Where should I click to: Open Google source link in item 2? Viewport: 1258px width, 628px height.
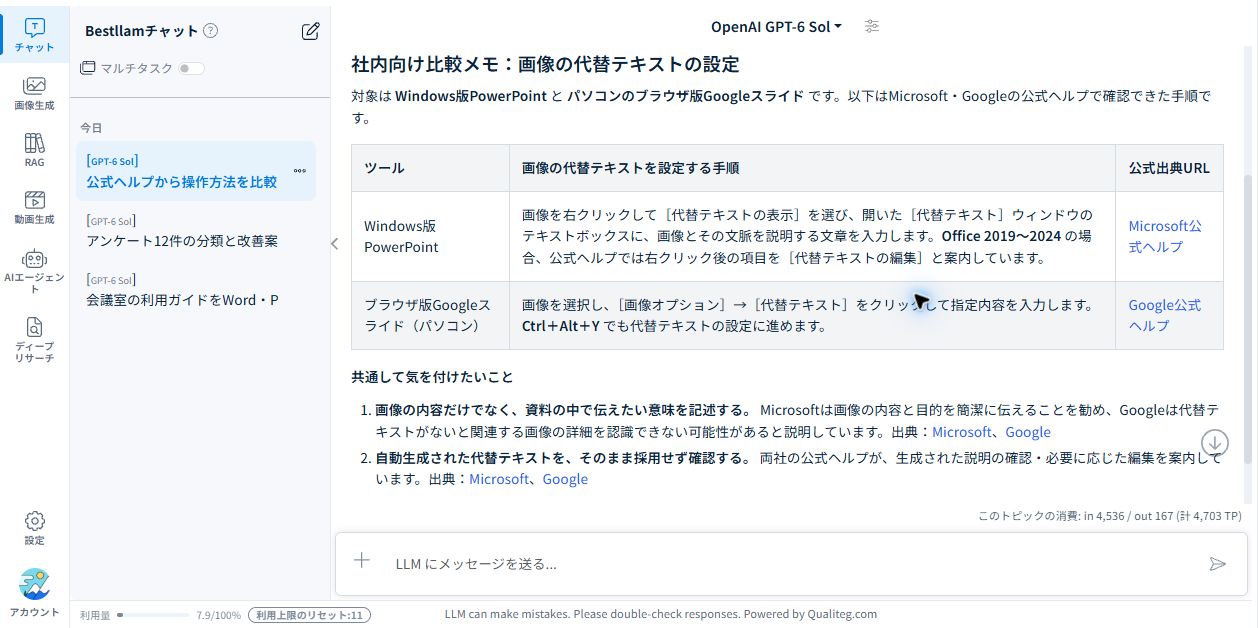(565, 479)
